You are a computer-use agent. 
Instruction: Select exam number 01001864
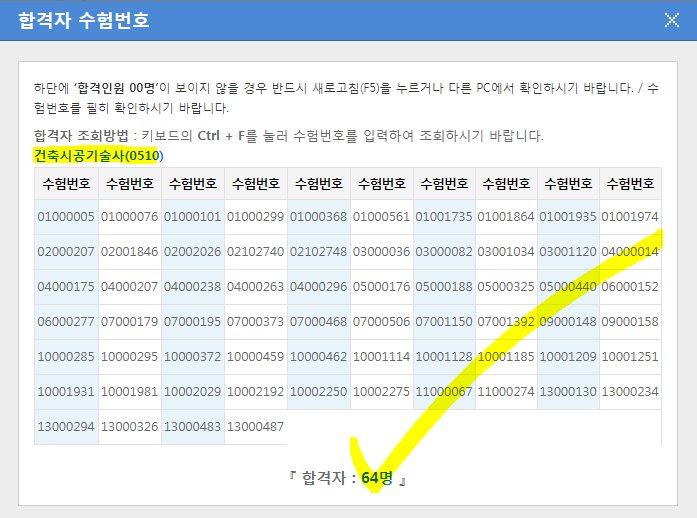(506, 217)
